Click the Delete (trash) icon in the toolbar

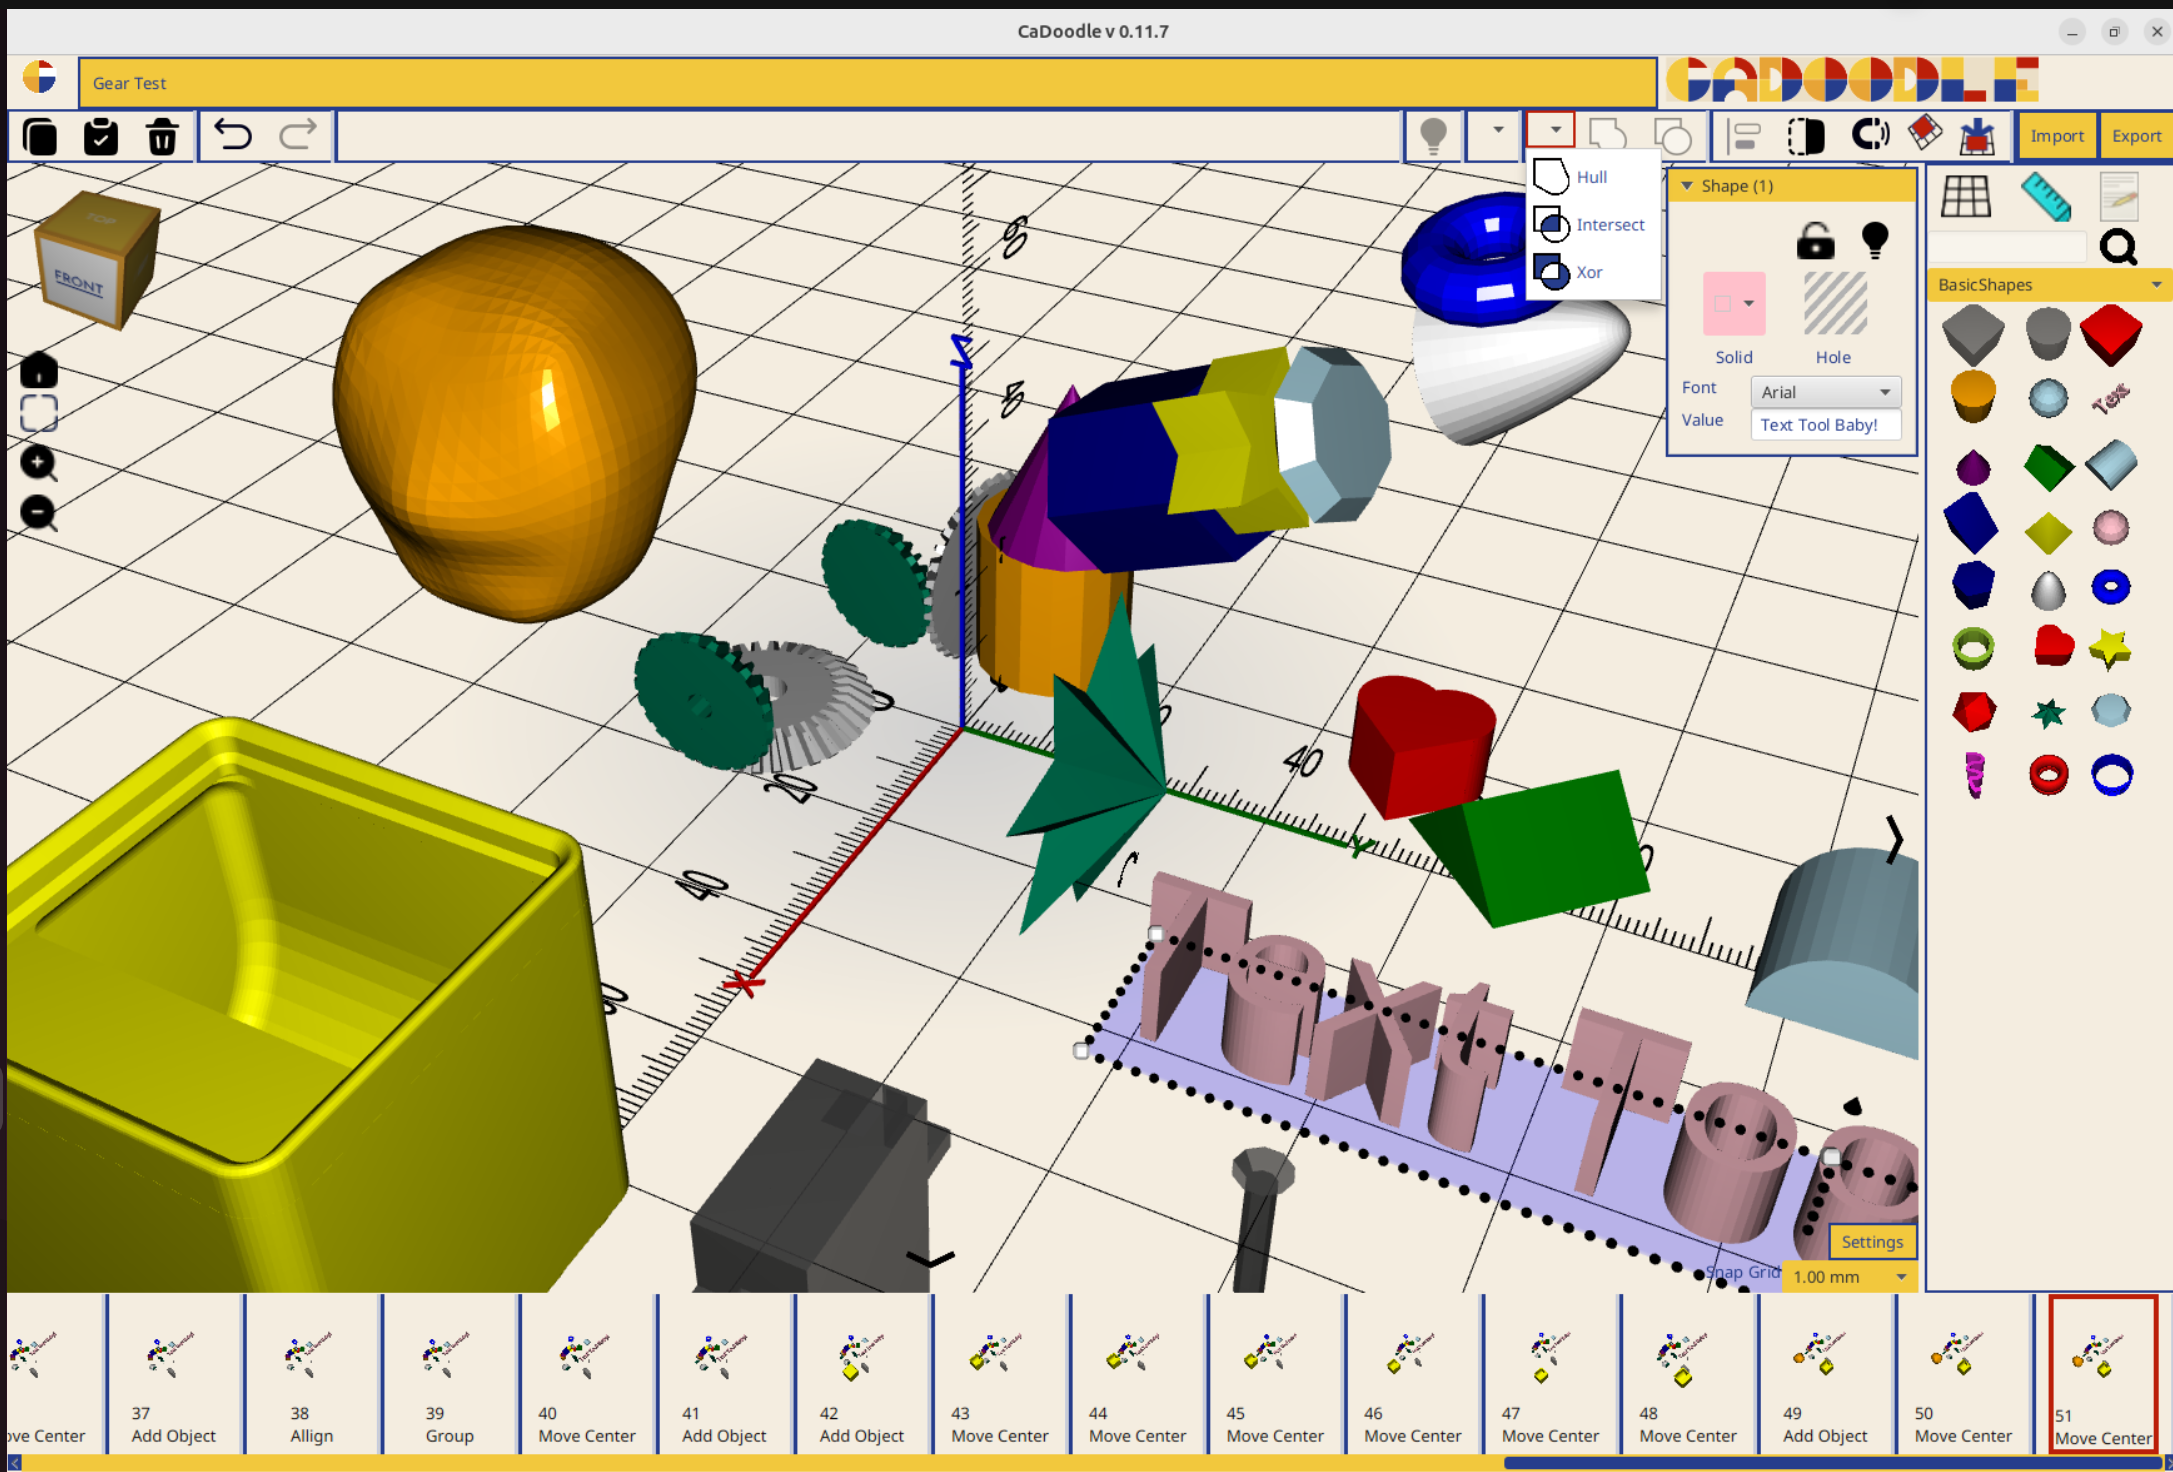162,137
